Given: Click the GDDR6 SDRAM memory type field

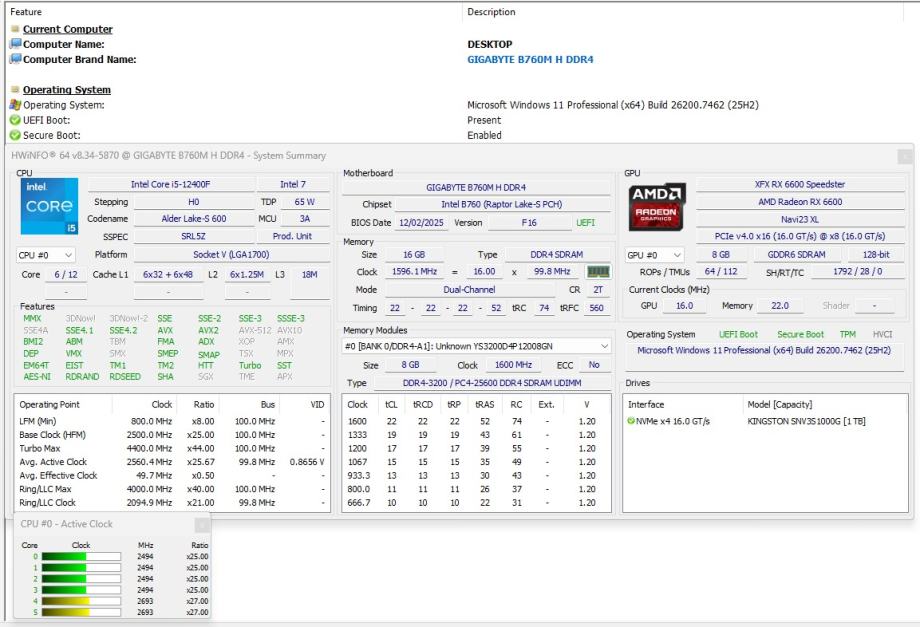Looking at the screenshot, I should pos(796,255).
